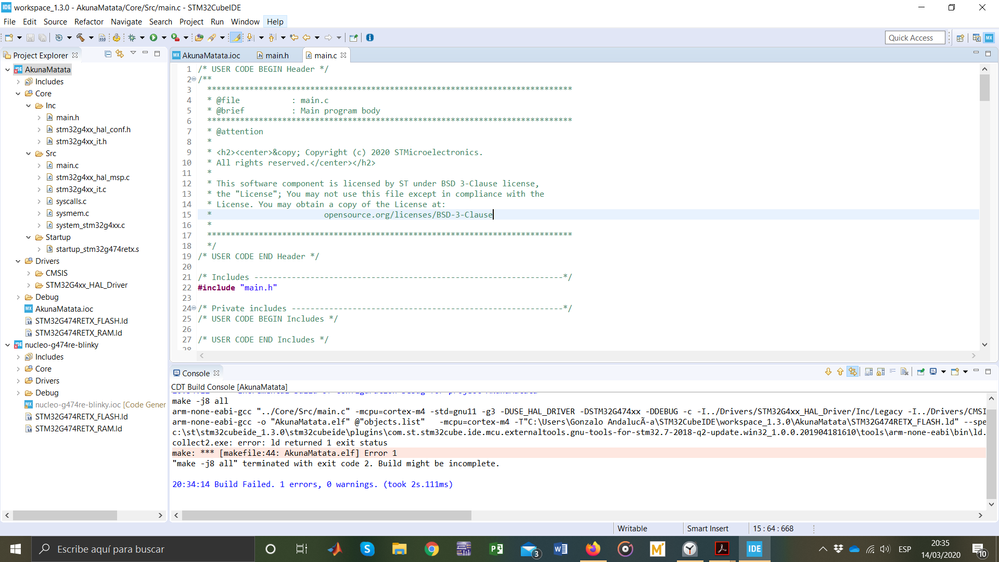Open dropdown next to Build hammer
The width and height of the screenshot is (999, 562).
(x=90, y=38)
